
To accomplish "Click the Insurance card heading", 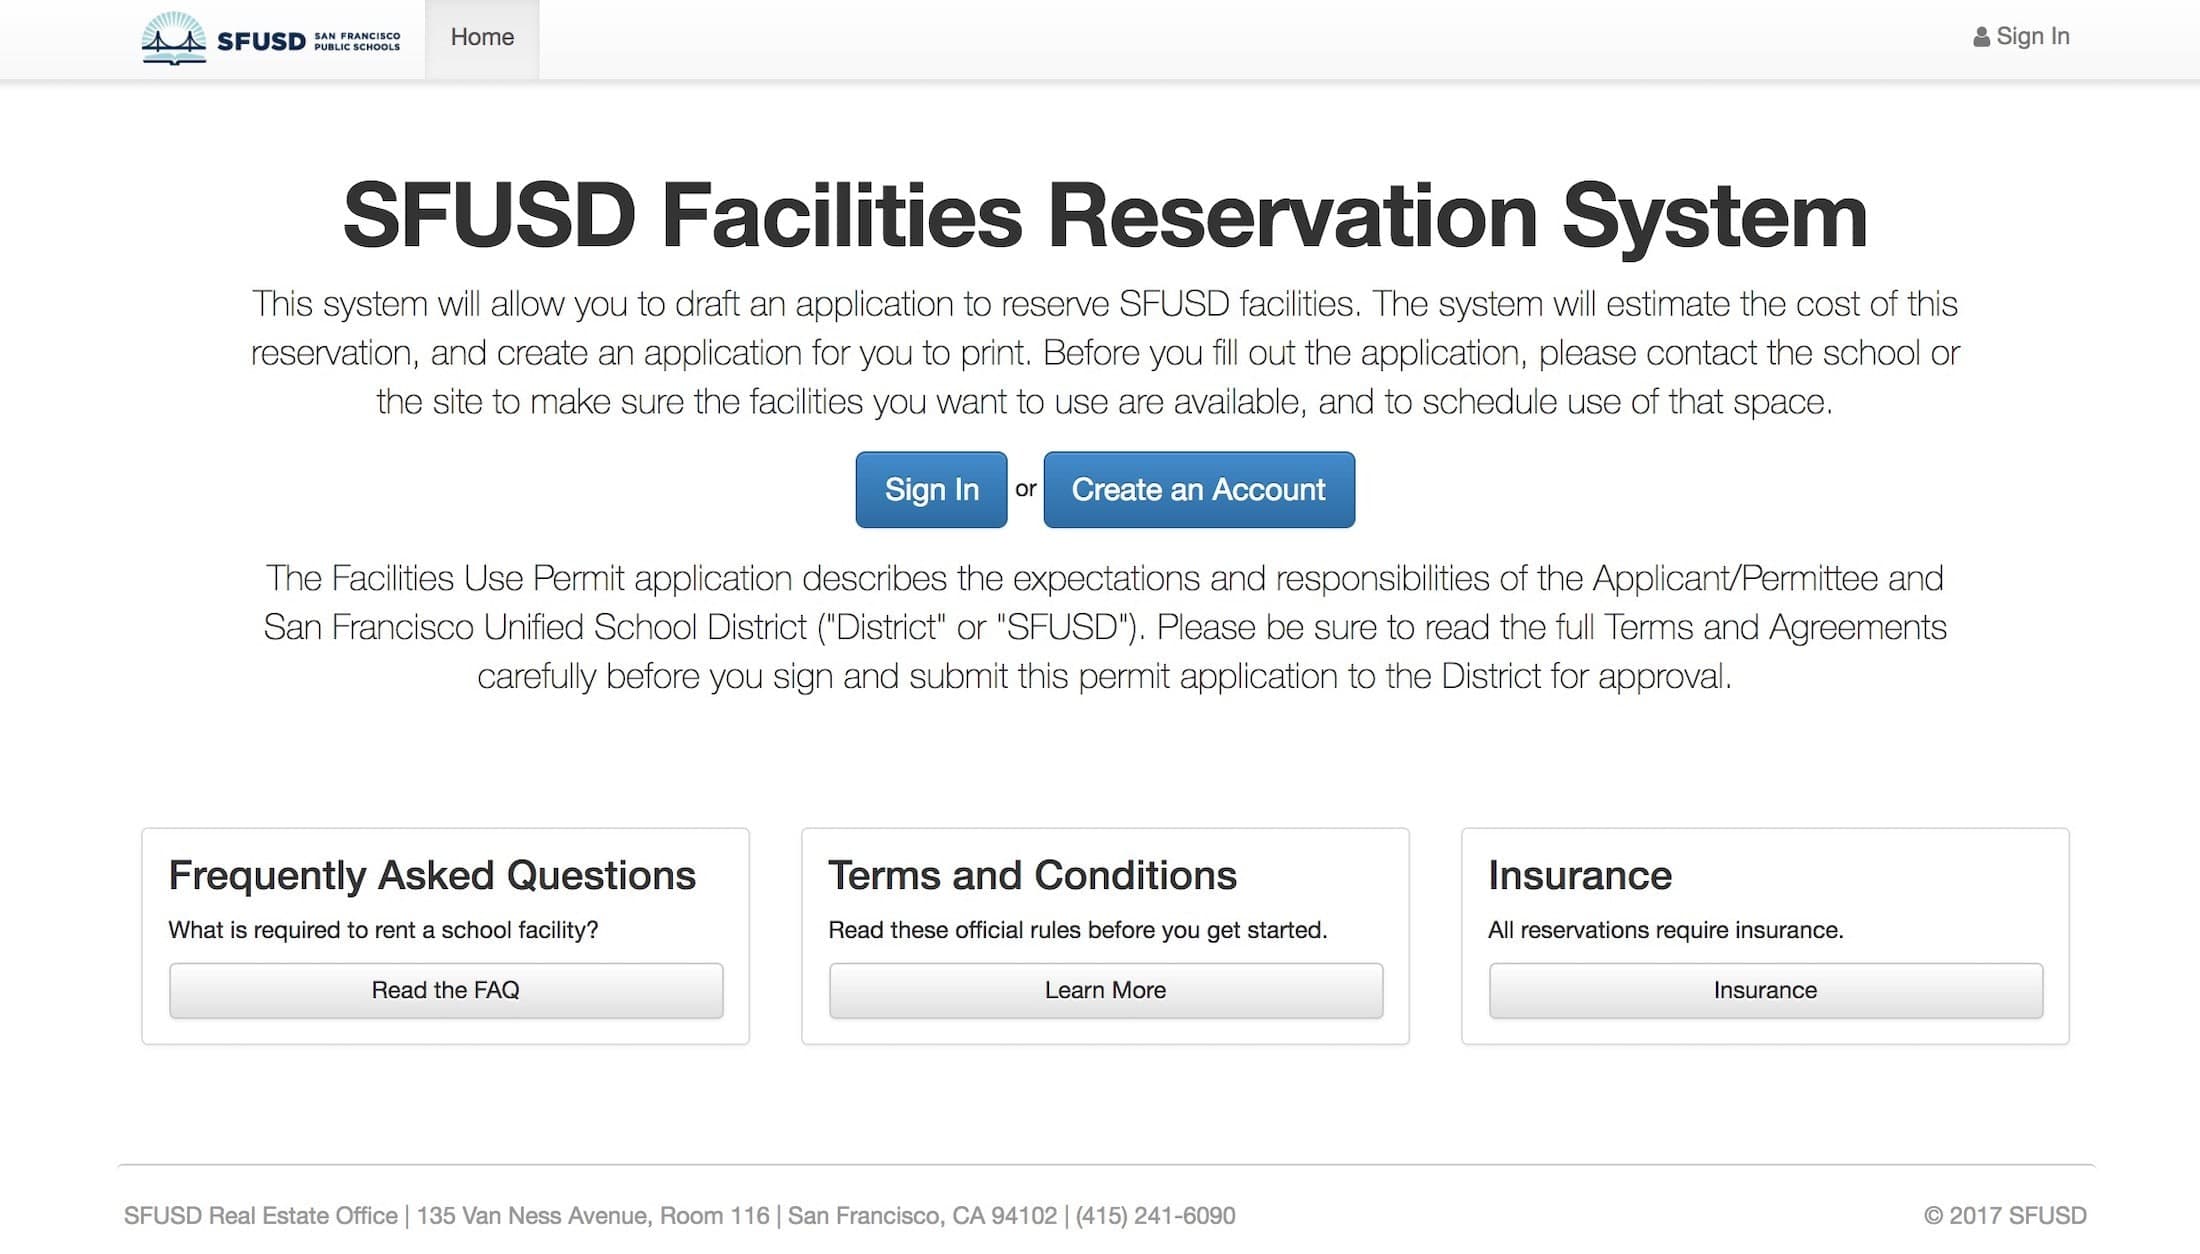I will 1580,876.
